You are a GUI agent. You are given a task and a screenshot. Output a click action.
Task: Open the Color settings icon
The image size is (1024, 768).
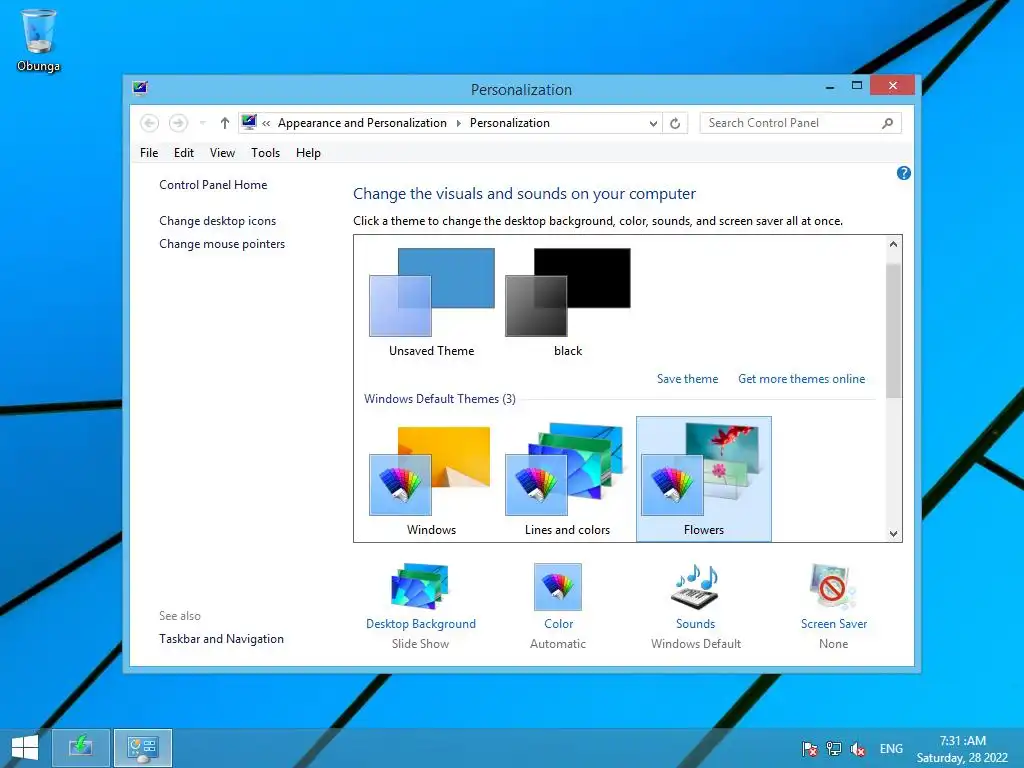click(558, 586)
